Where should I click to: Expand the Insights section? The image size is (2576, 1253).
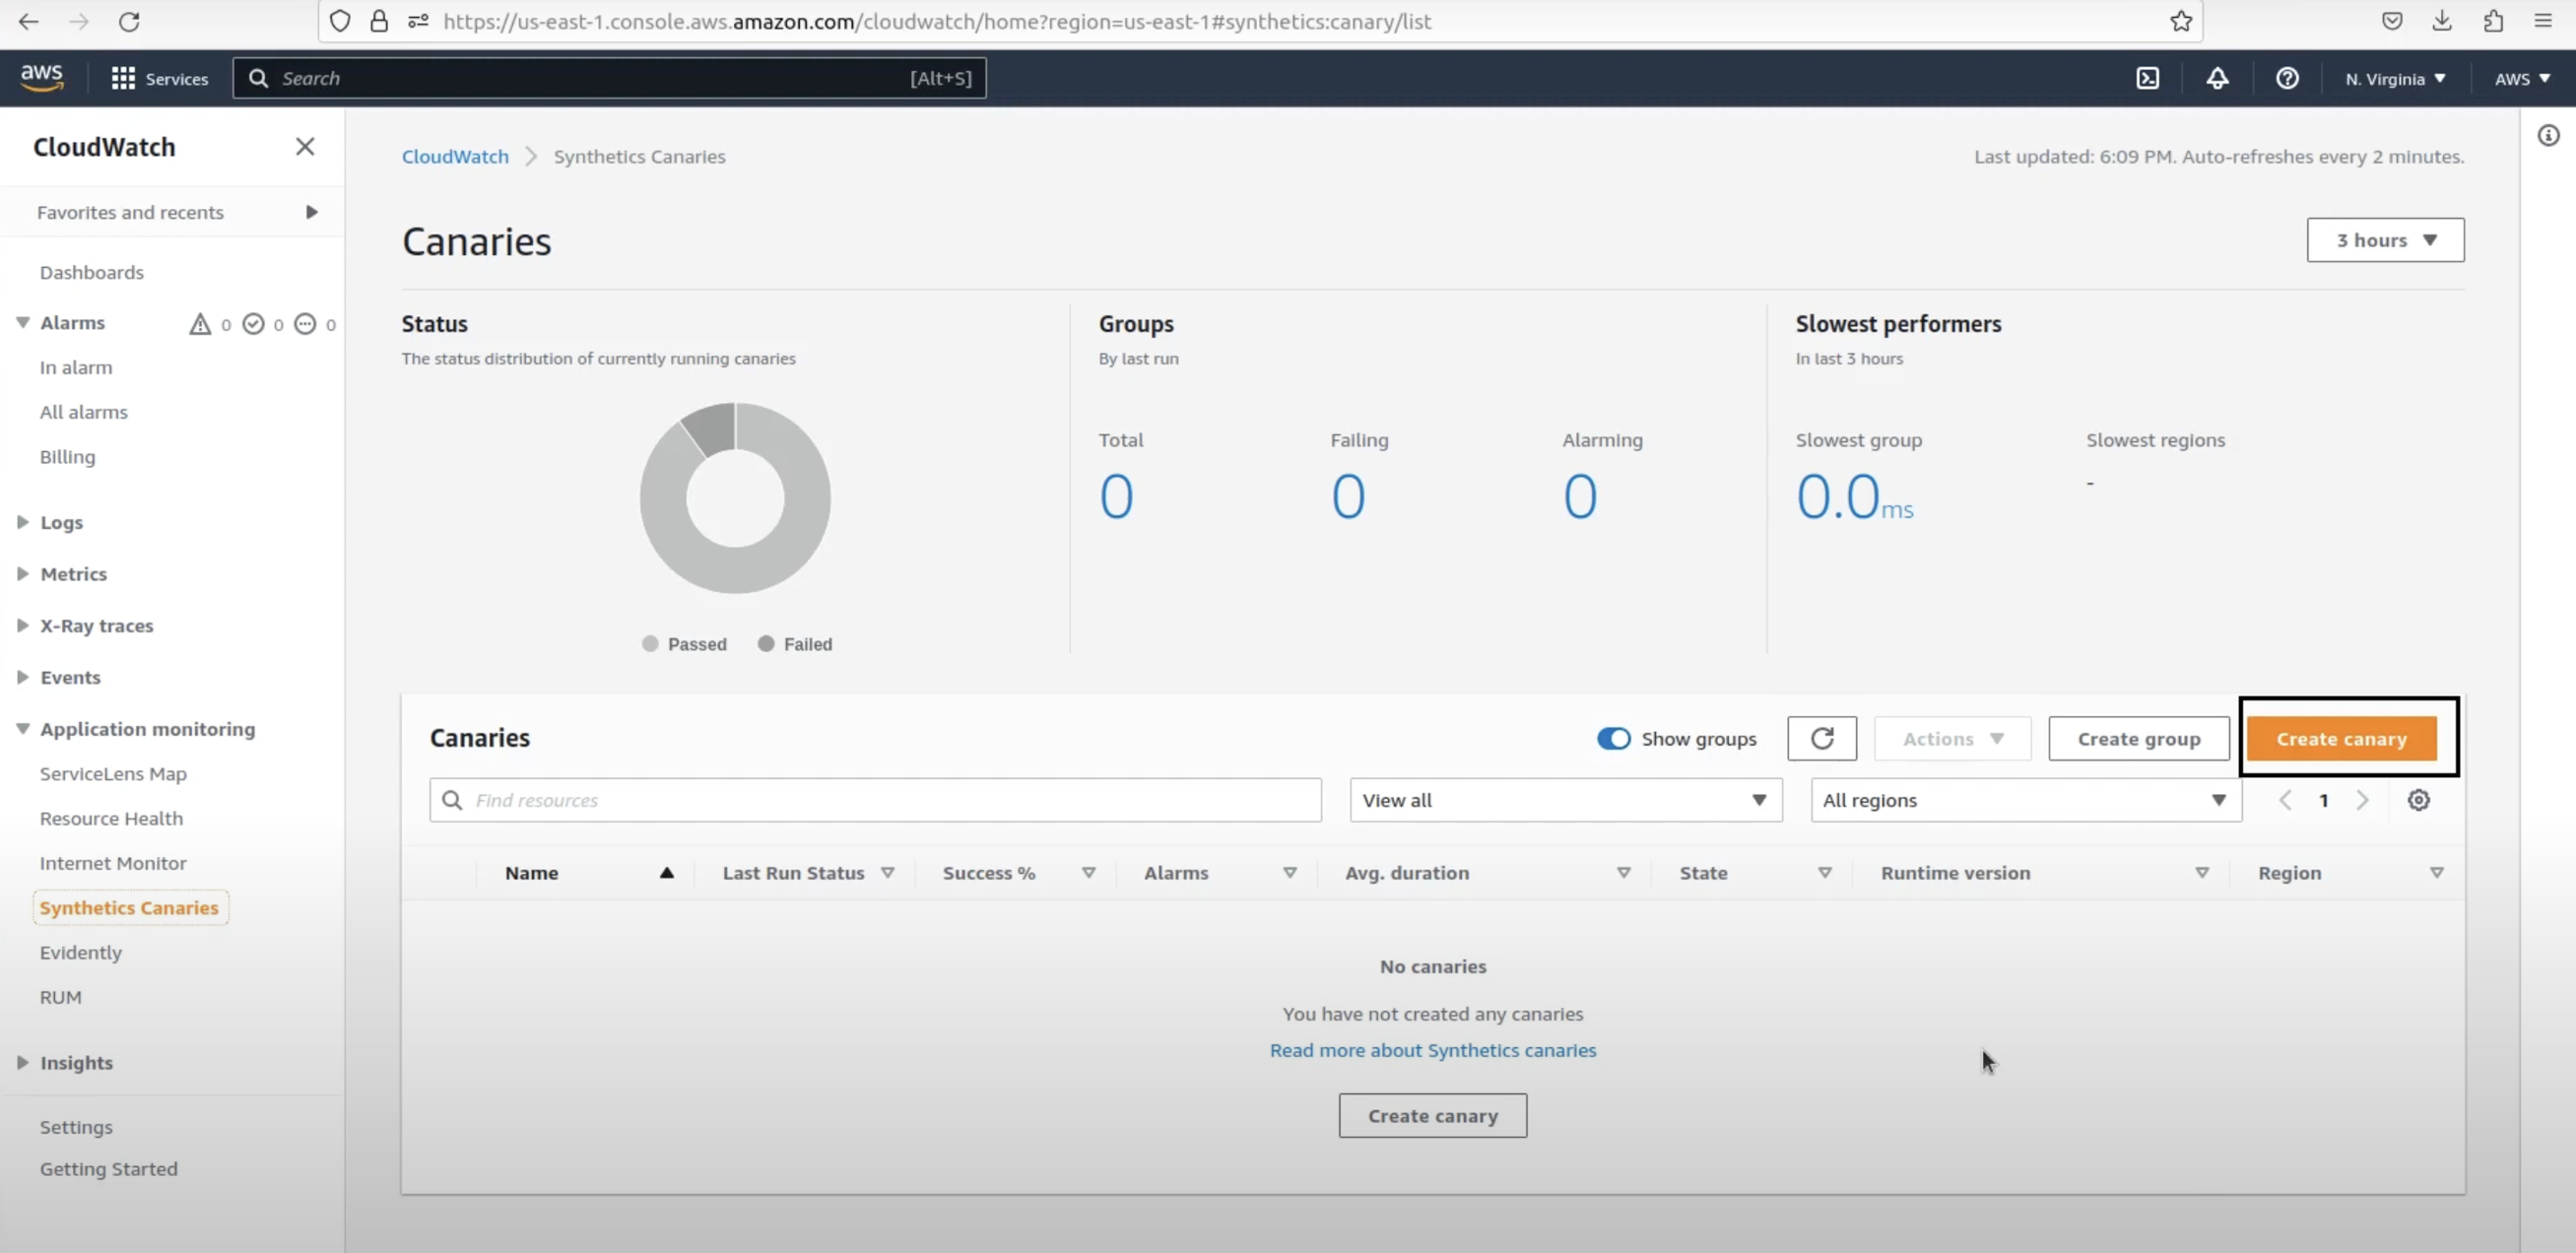tap(23, 1062)
